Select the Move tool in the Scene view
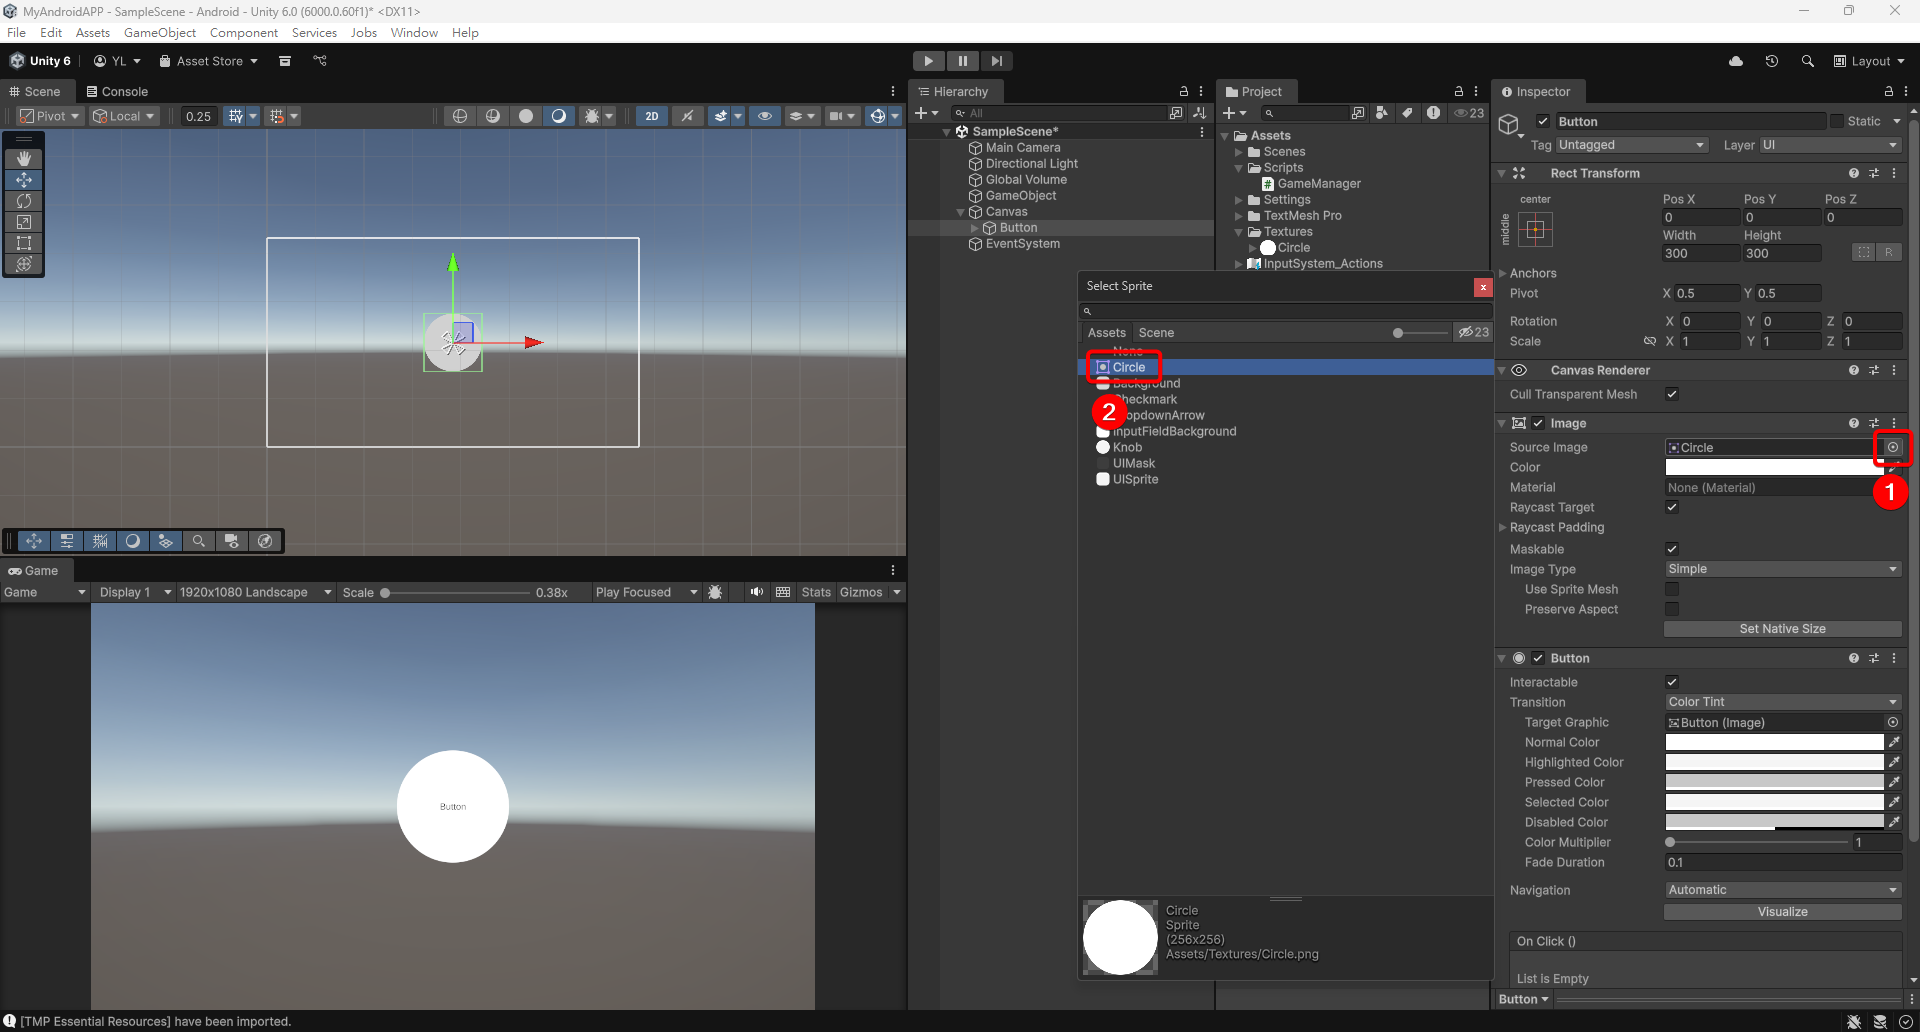The image size is (1920, 1032). click(x=23, y=179)
